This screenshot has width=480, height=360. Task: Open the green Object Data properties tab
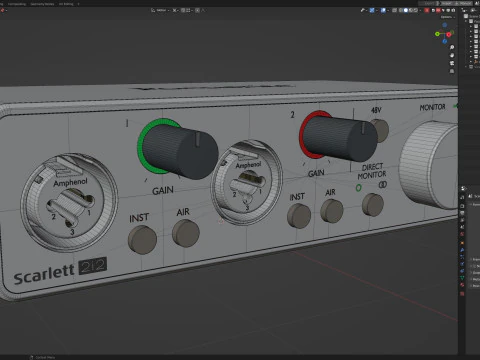tap(462, 278)
